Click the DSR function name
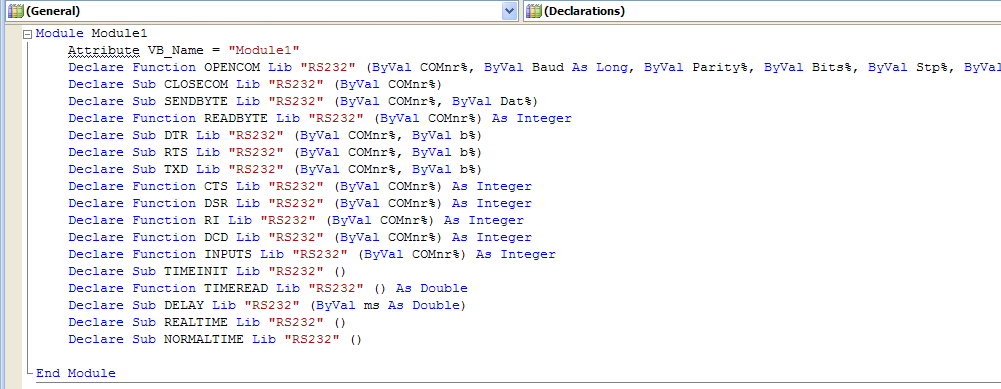 click(x=216, y=203)
